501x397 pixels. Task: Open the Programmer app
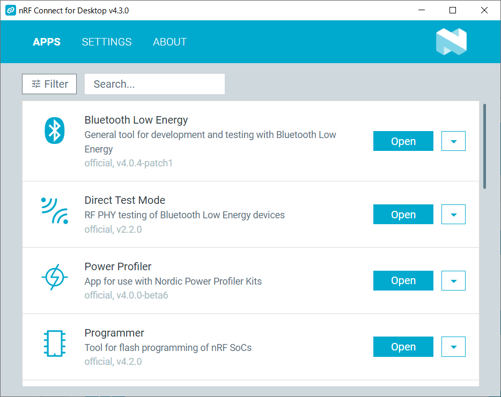(x=403, y=347)
